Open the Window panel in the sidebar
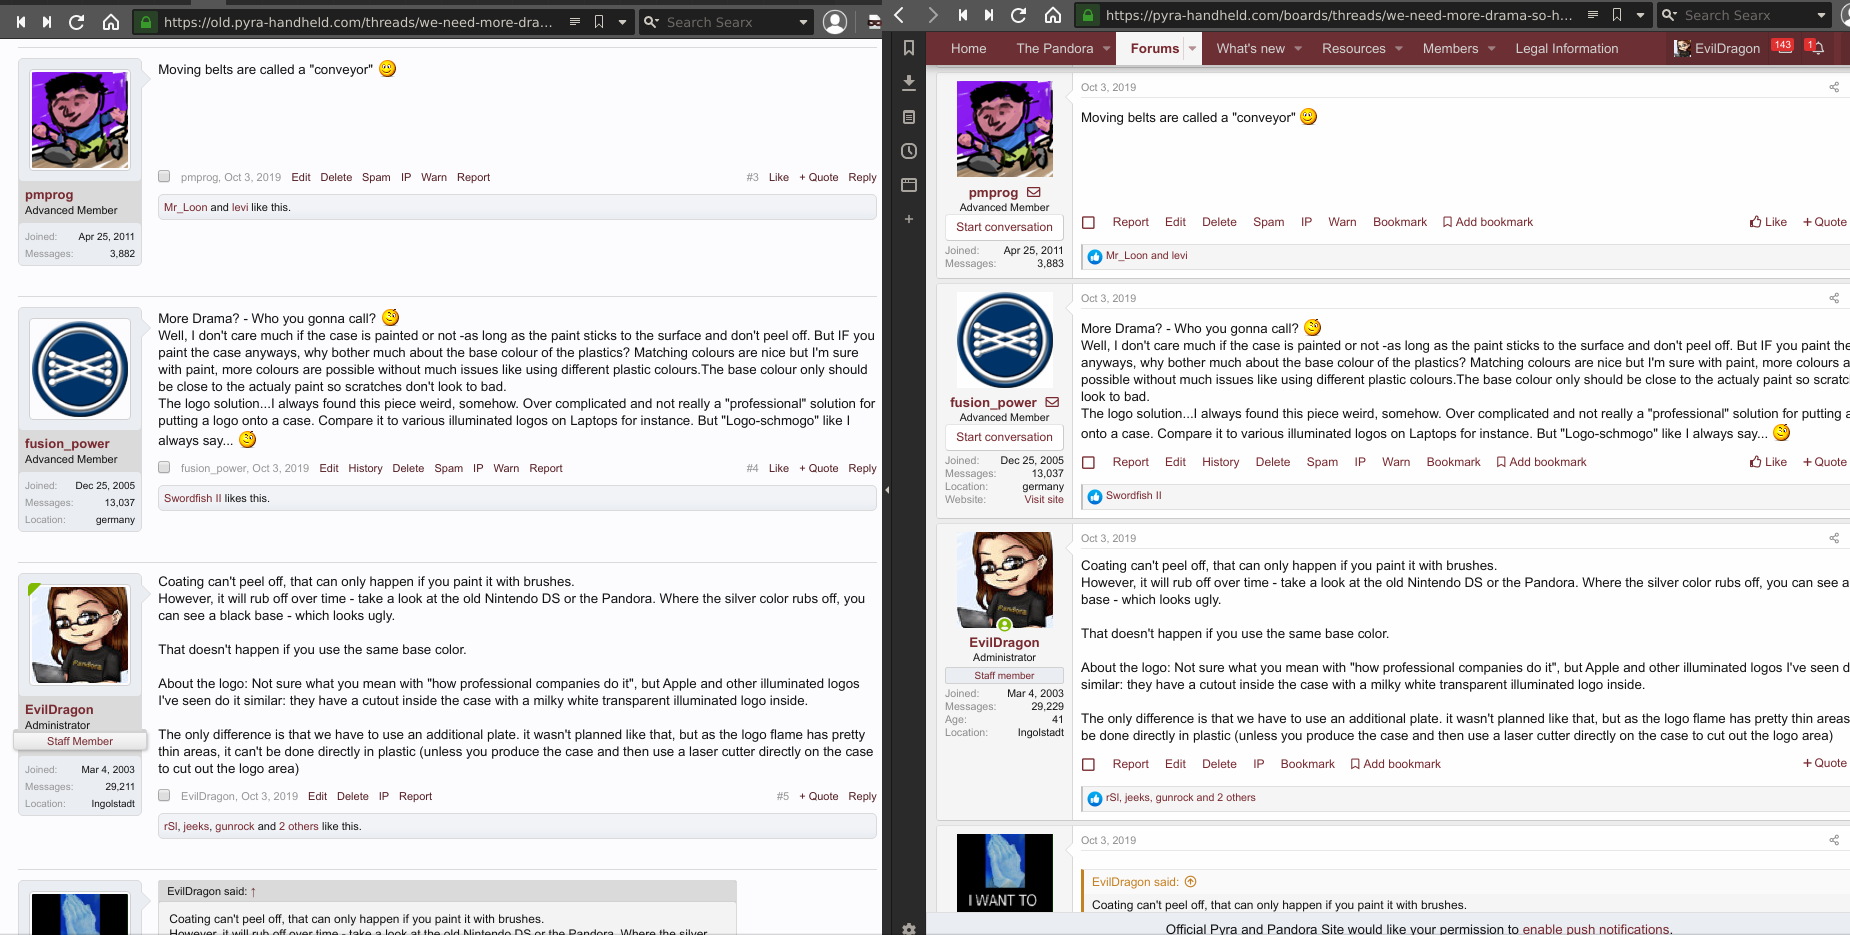 point(908,185)
